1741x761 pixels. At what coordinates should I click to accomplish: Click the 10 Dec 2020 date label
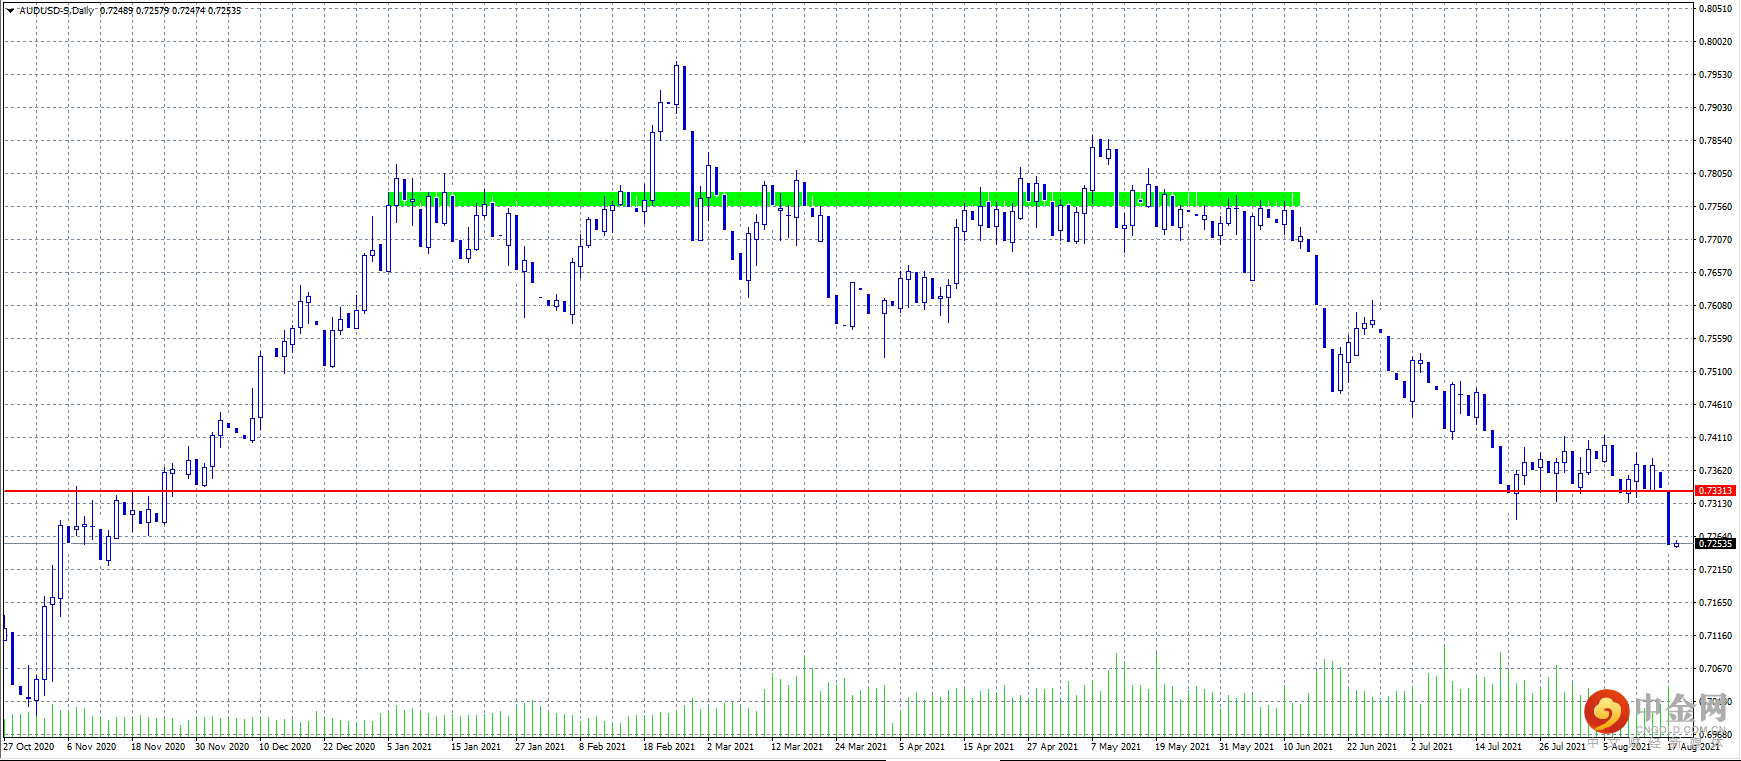click(x=285, y=746)
